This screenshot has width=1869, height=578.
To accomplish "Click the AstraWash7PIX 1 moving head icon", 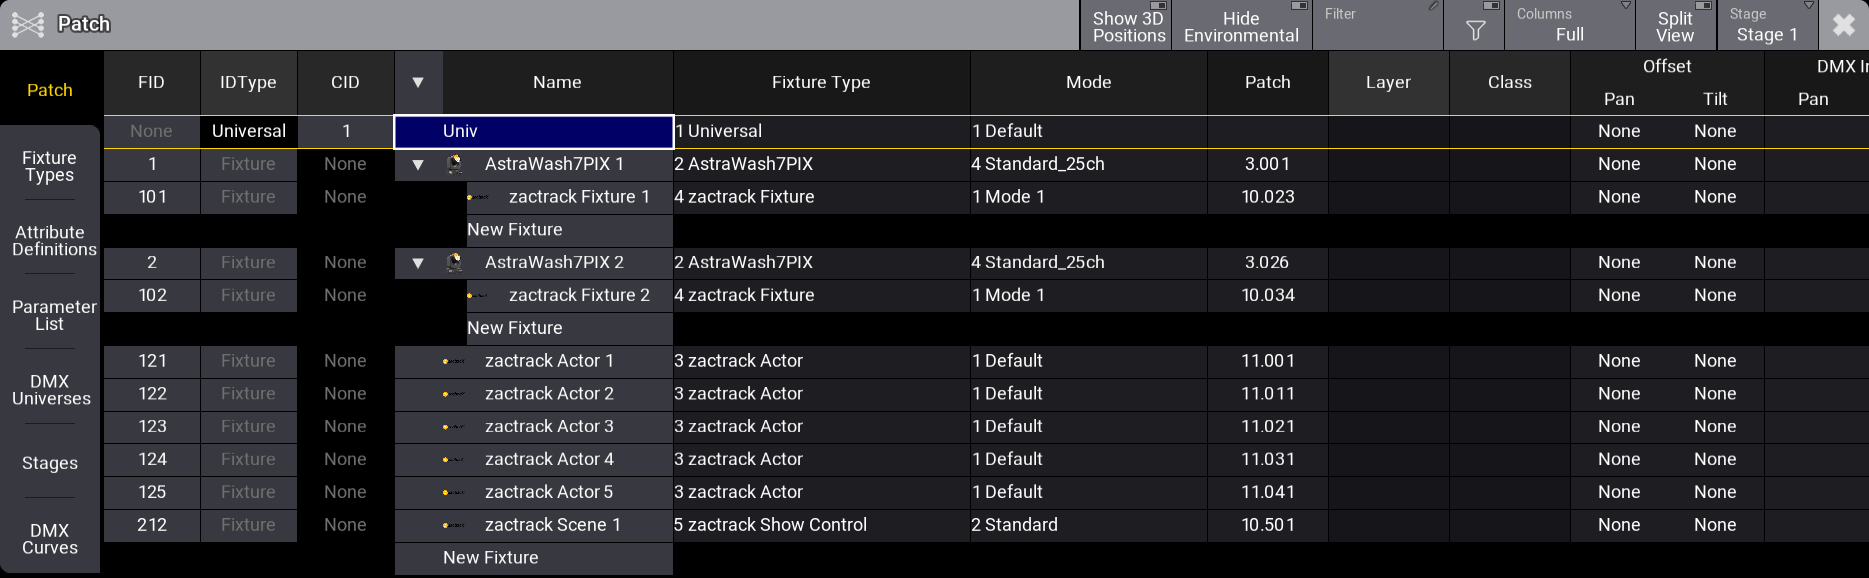I will click(454, 164).
